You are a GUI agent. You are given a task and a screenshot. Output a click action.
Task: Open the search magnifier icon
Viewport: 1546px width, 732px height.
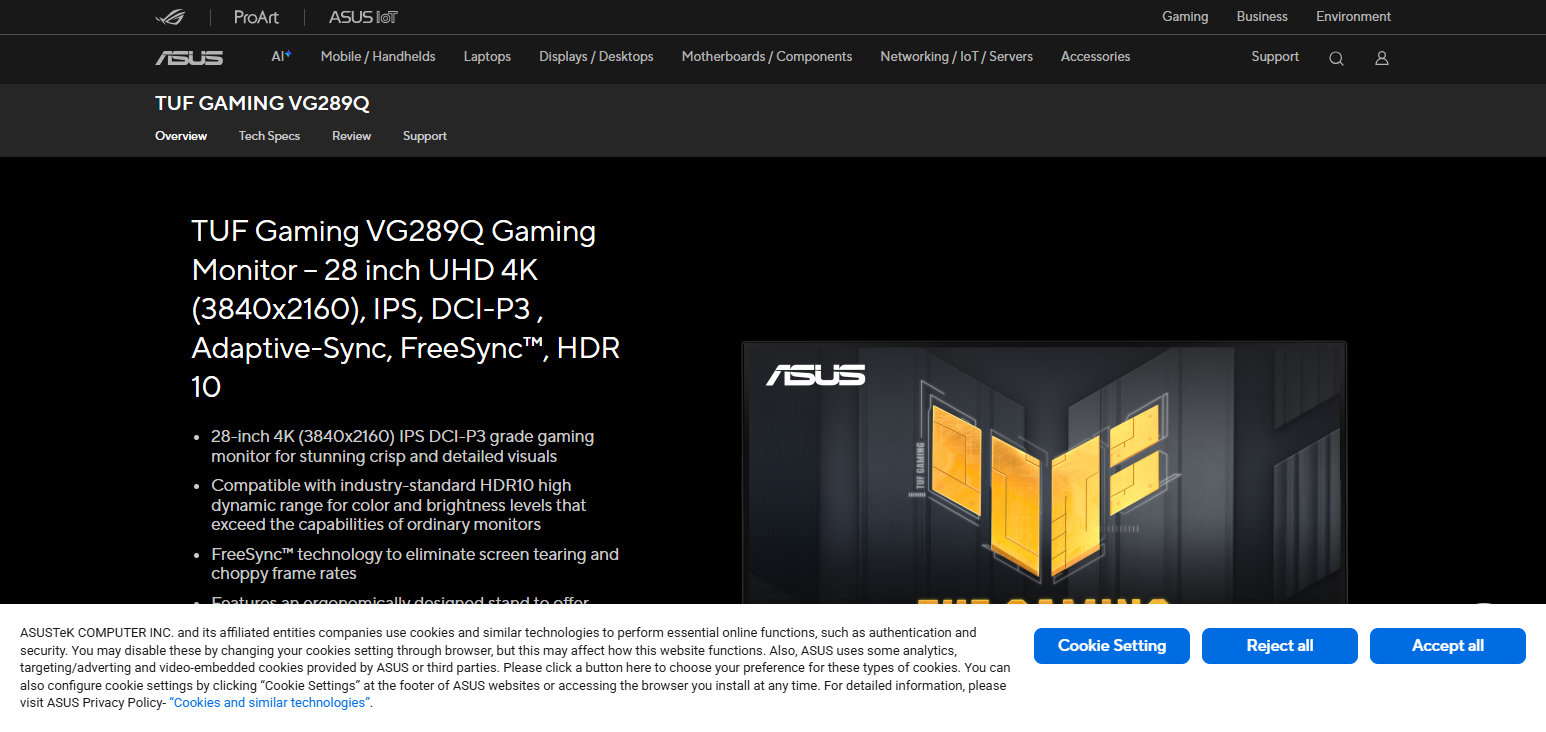tap(1336, 58)
